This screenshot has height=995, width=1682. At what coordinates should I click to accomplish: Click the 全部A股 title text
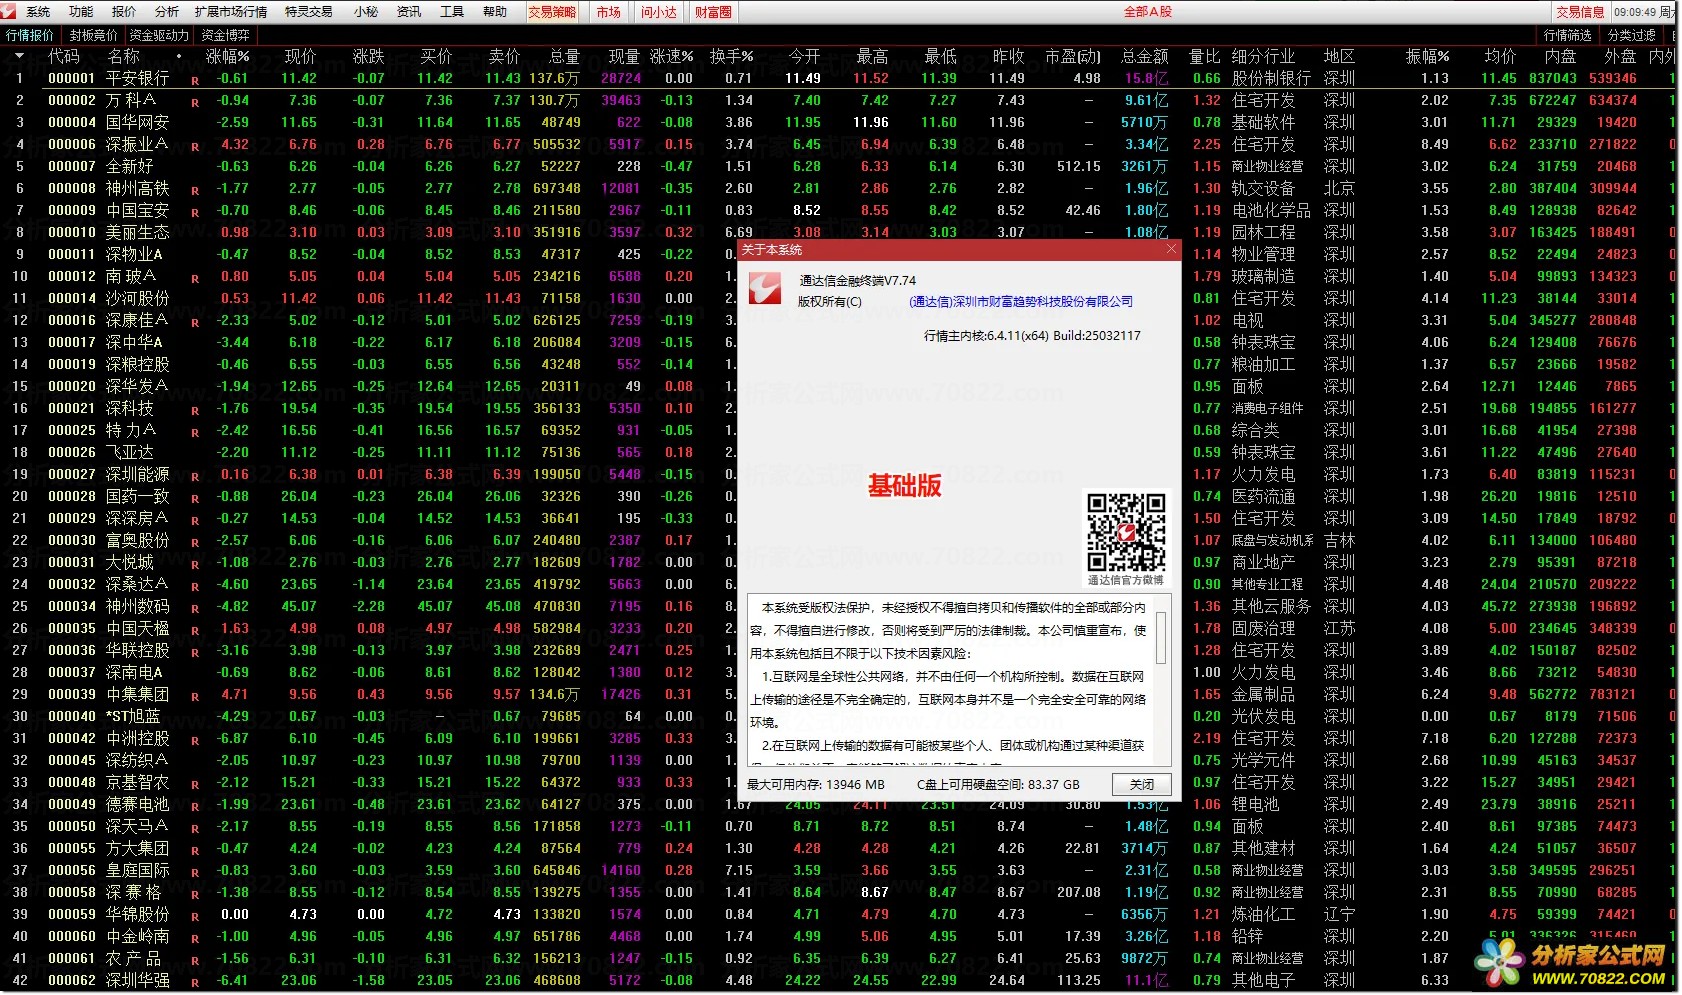click(x=1147, y=12)
